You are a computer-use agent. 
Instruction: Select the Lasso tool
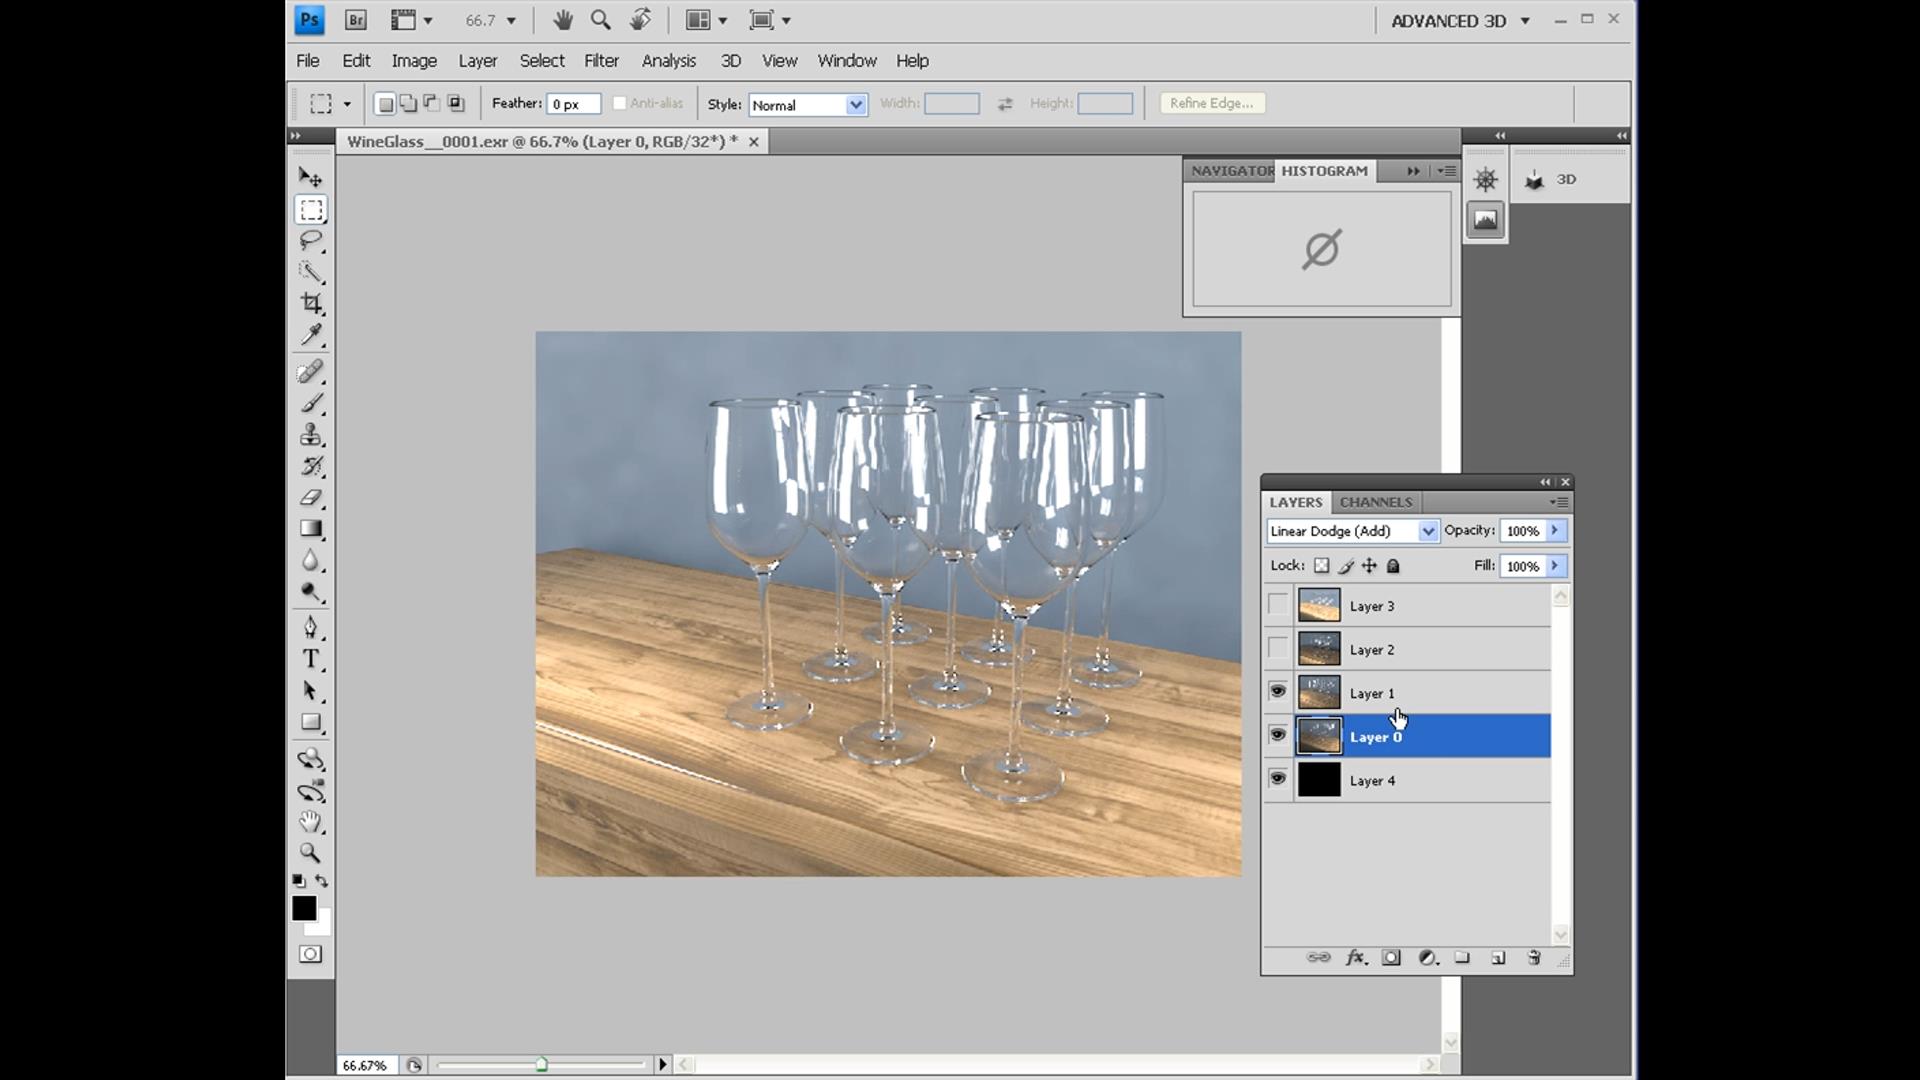(x=311, y=241)
